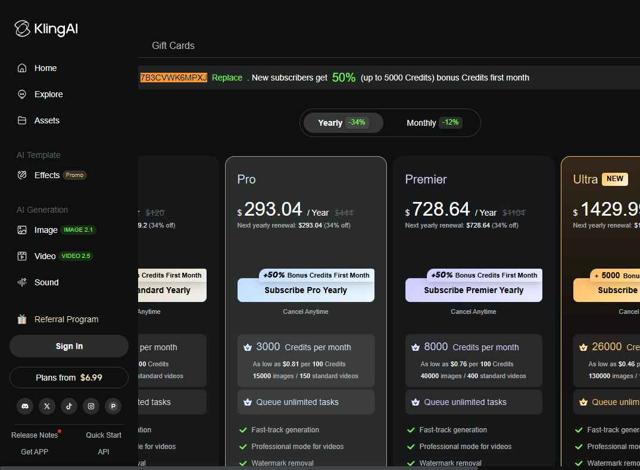Open the Discord social icon
The height and width of the screenshot is (470, 640).
(25, 406)
